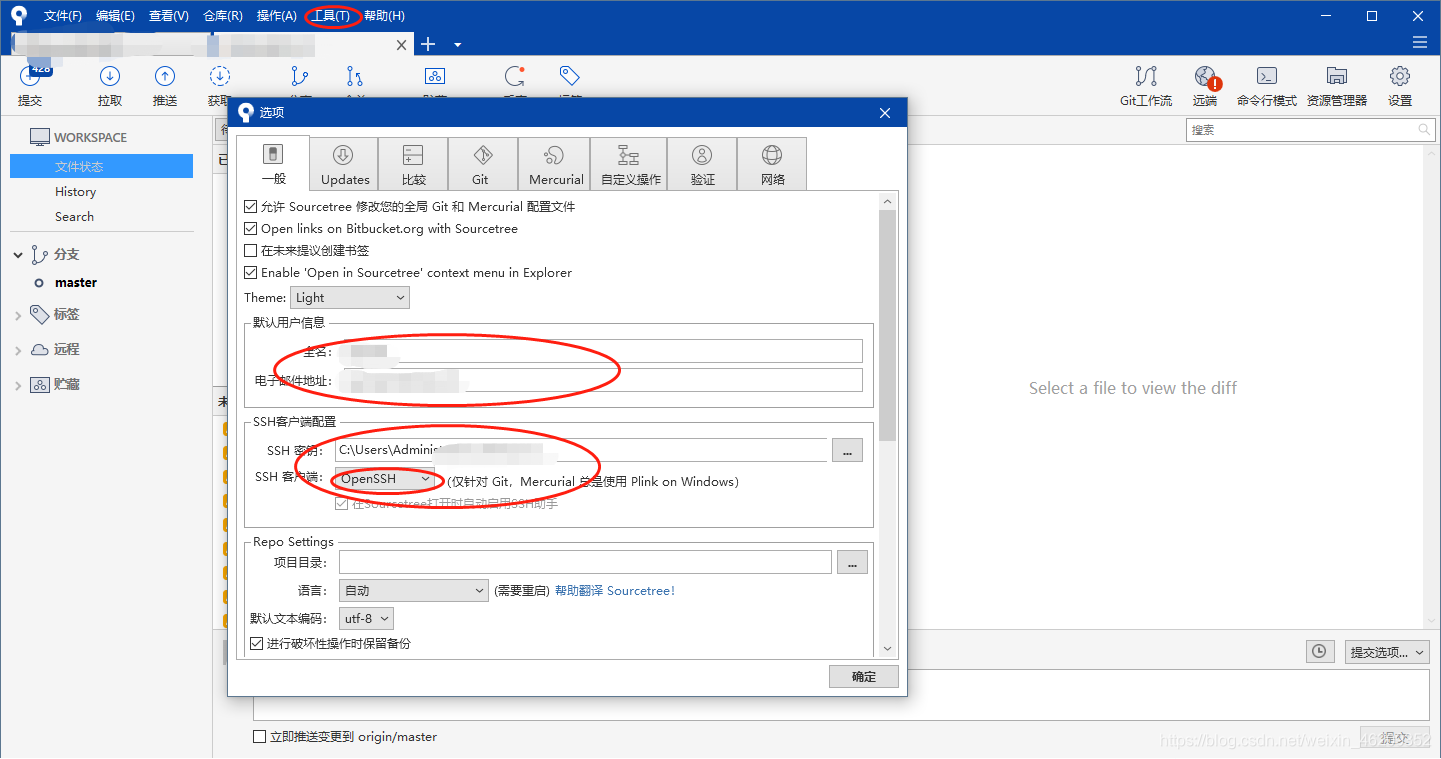Click the Sourcetree logo in the title bar
The width and height of the screenshot is (1441, 759).
pos(18,15)
